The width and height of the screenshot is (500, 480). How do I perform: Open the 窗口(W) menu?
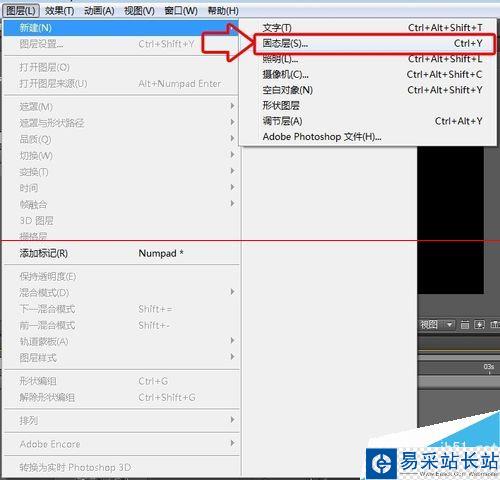(181, 11)
